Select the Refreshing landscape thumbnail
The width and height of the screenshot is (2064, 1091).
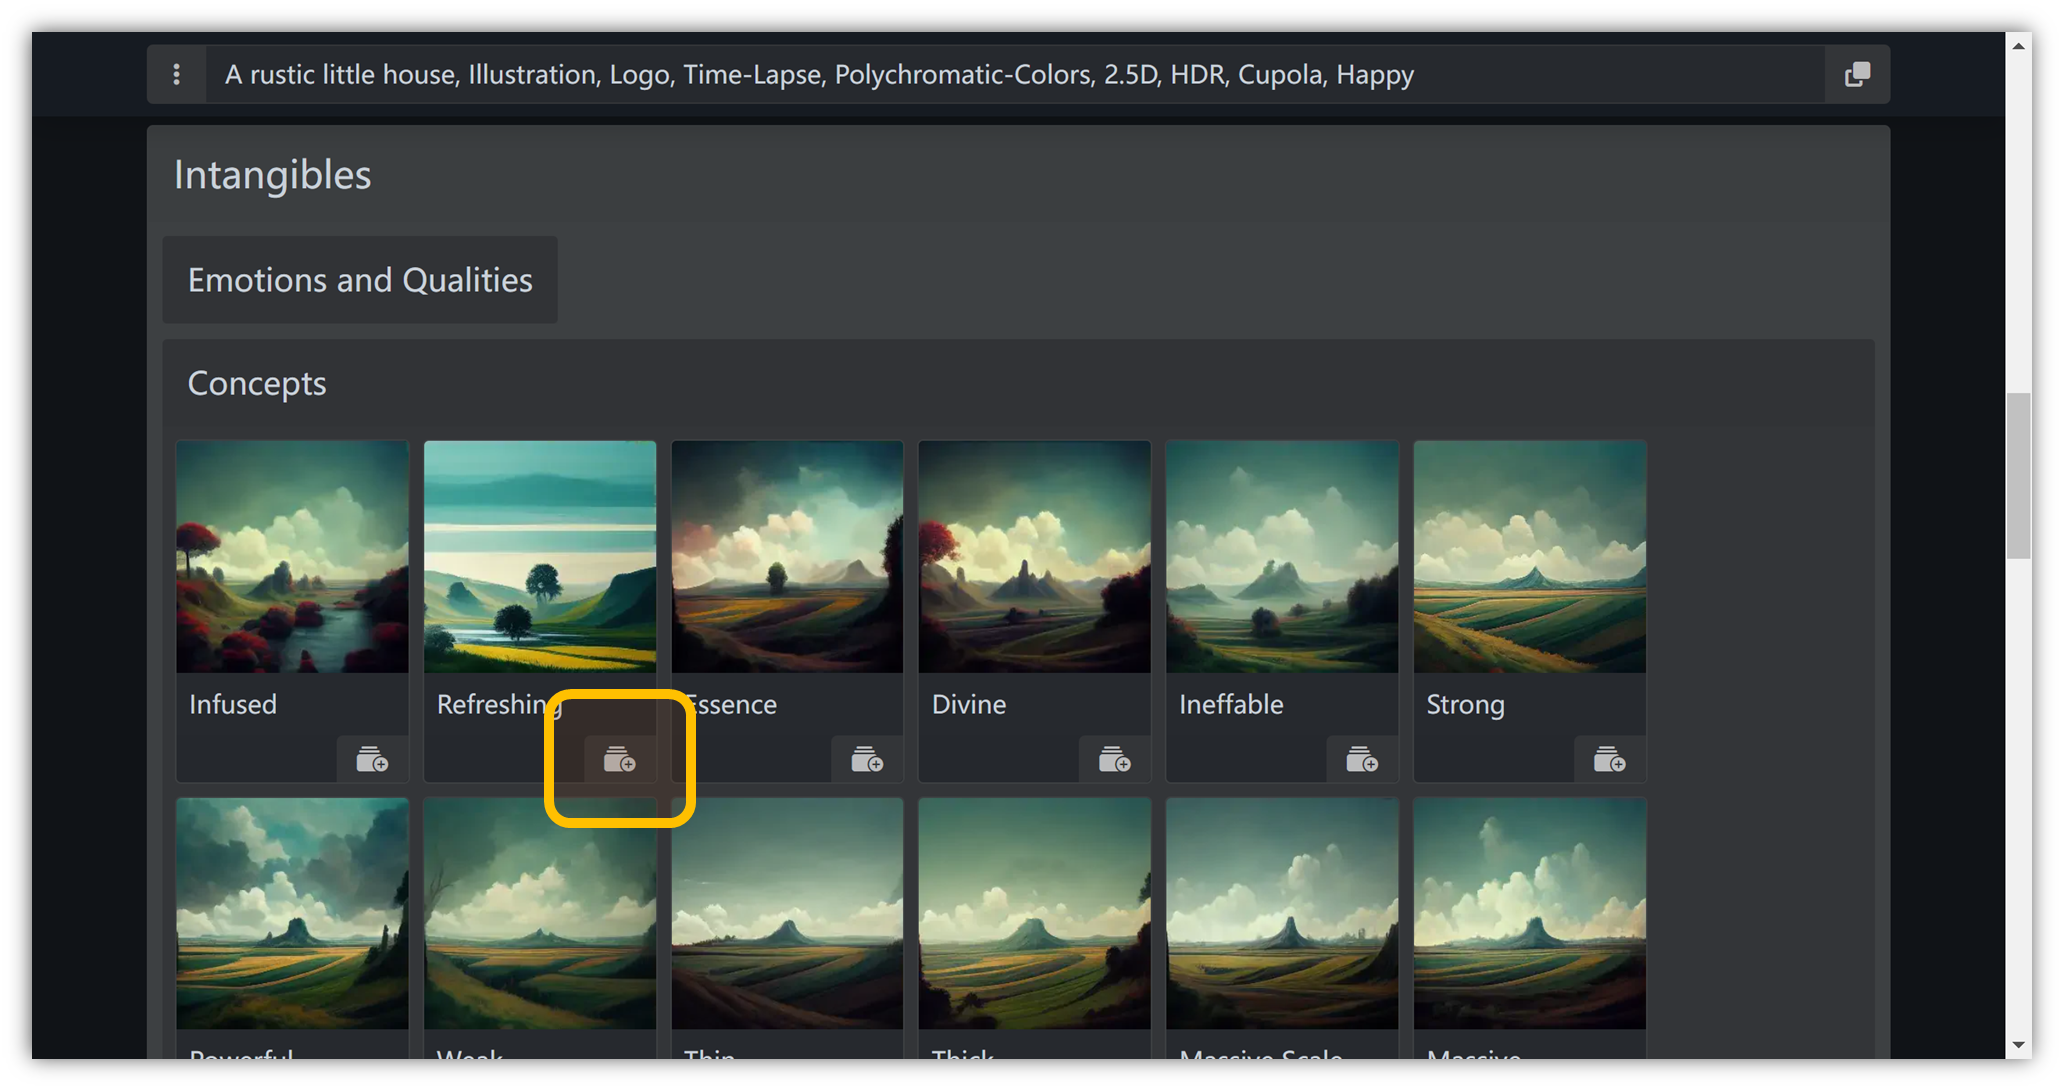click(540, 557)
